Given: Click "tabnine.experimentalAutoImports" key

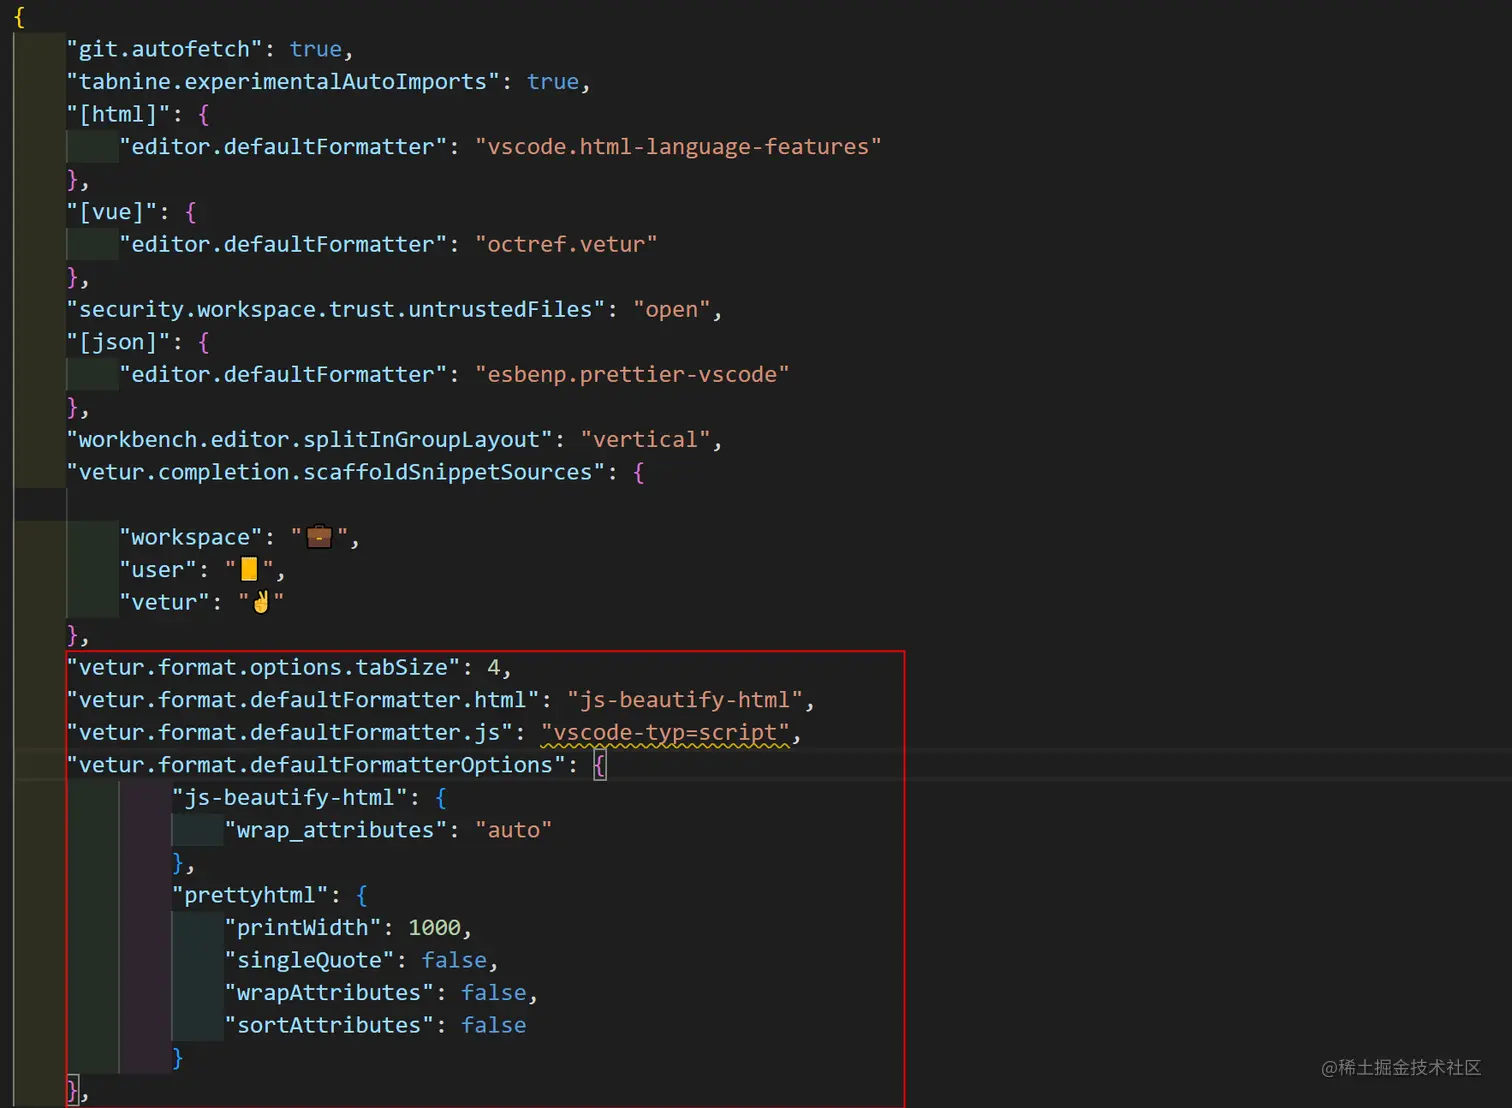Looking at the screenshot, I should pos(283,82).
